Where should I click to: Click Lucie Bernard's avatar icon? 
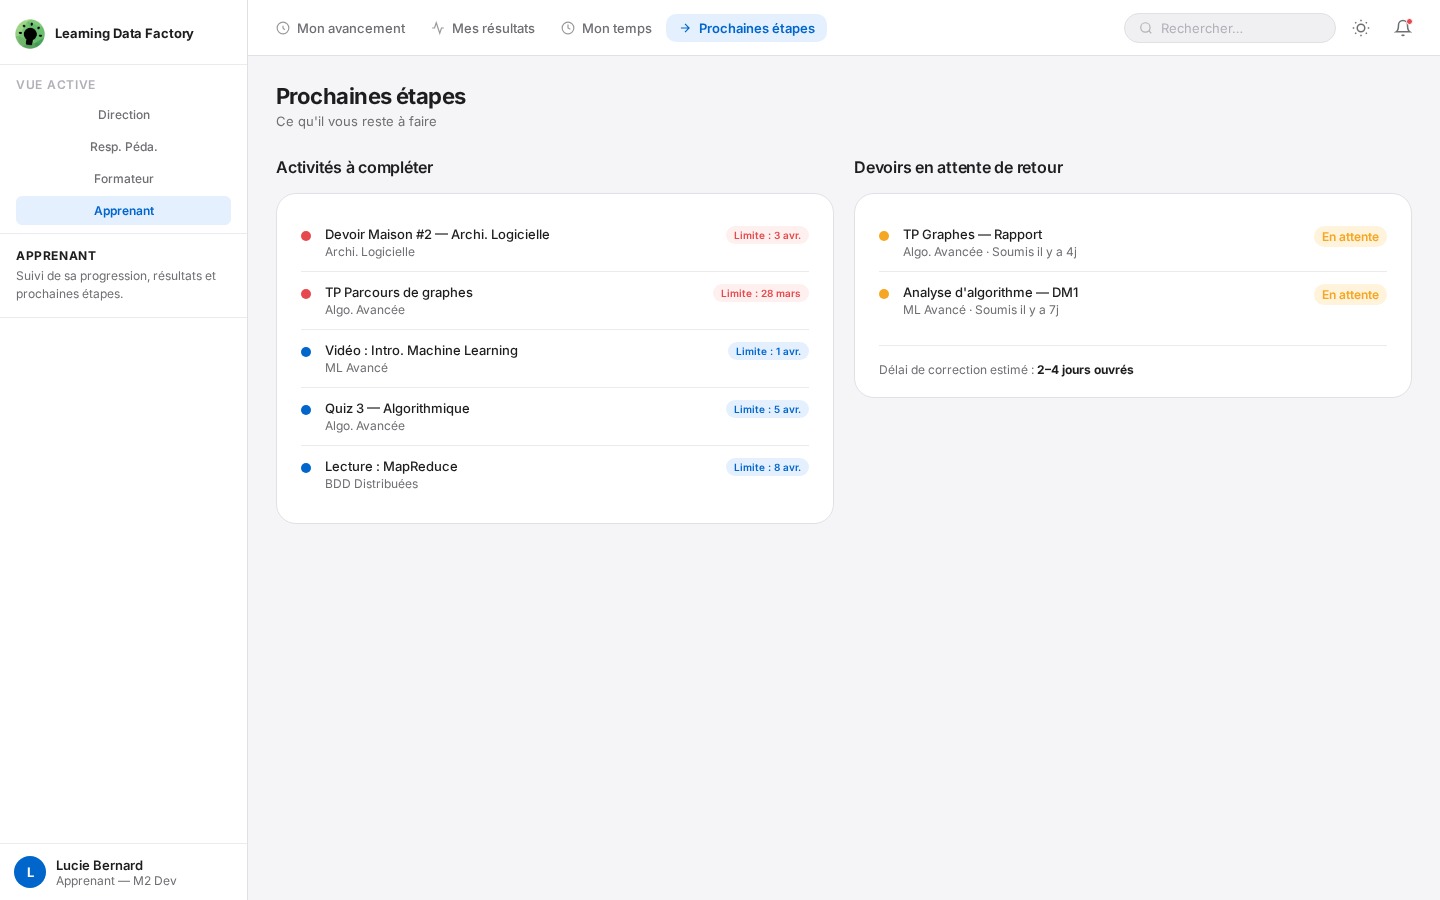pyautogui.click(x=30, y=872)
